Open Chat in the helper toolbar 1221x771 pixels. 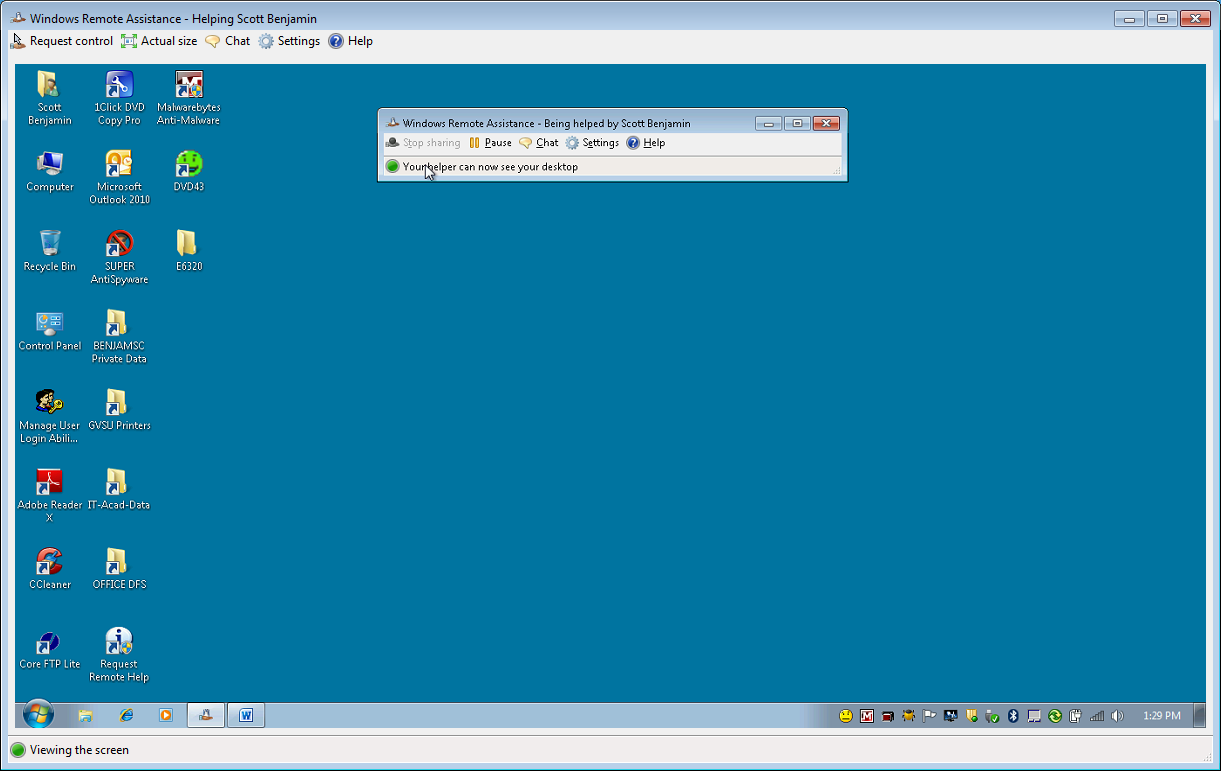point(227,41)
